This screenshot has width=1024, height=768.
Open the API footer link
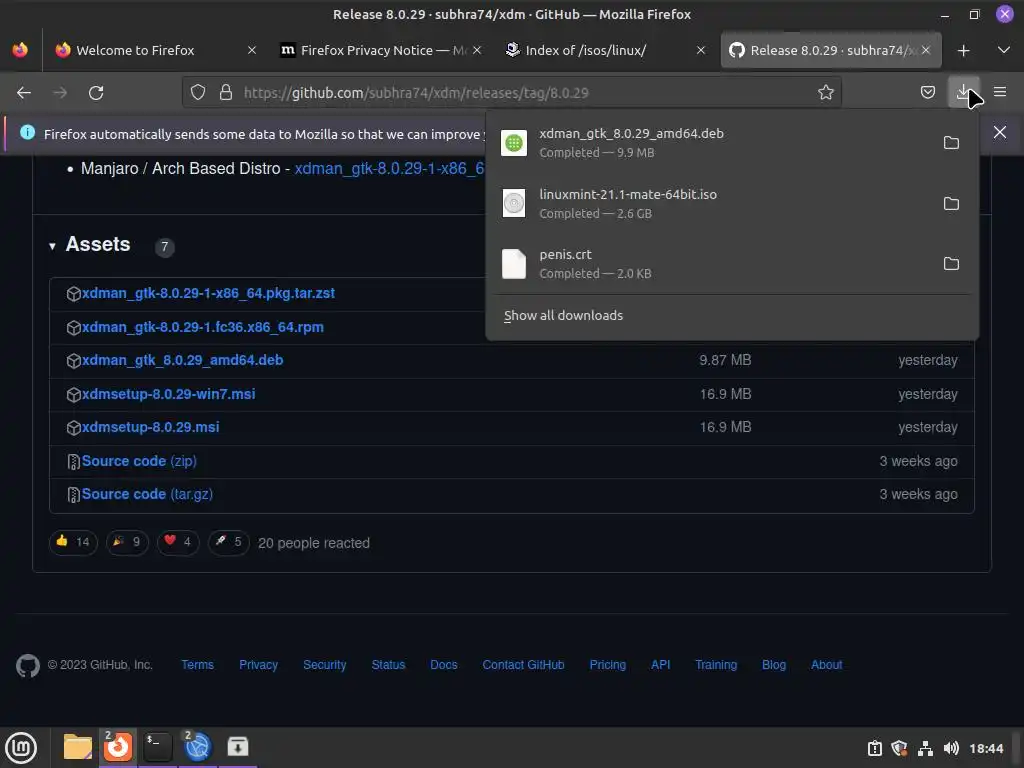pyautogui.click(x=660, y=665)
